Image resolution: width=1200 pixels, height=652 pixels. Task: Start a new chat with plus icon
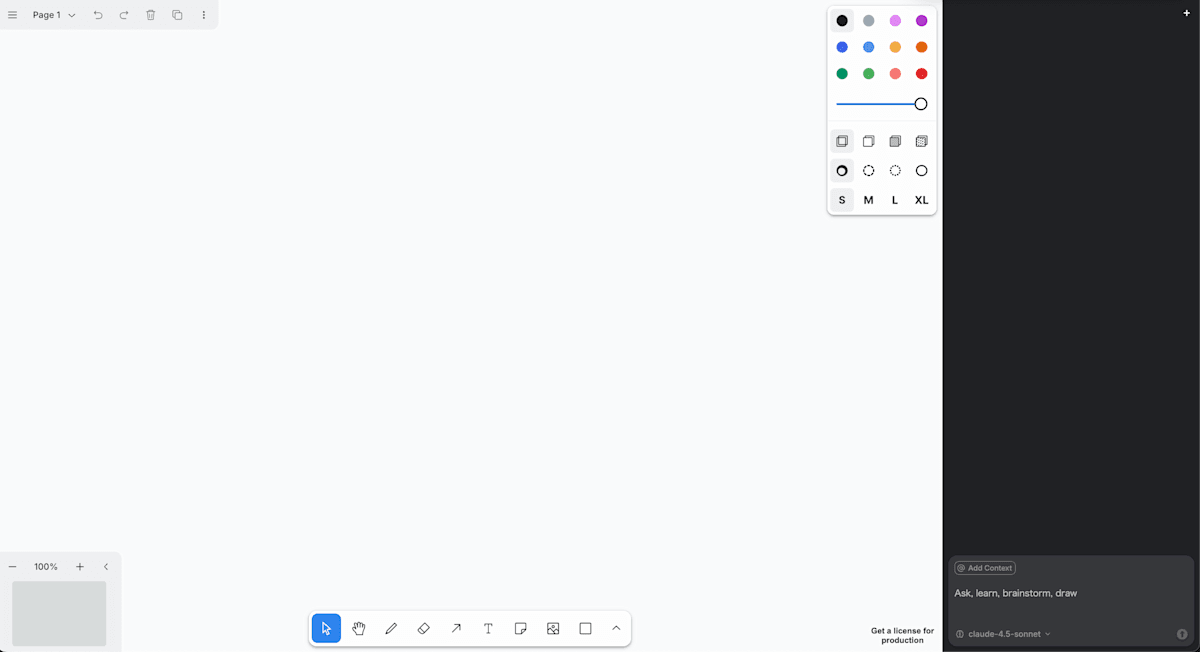[x=1186, y=13]
